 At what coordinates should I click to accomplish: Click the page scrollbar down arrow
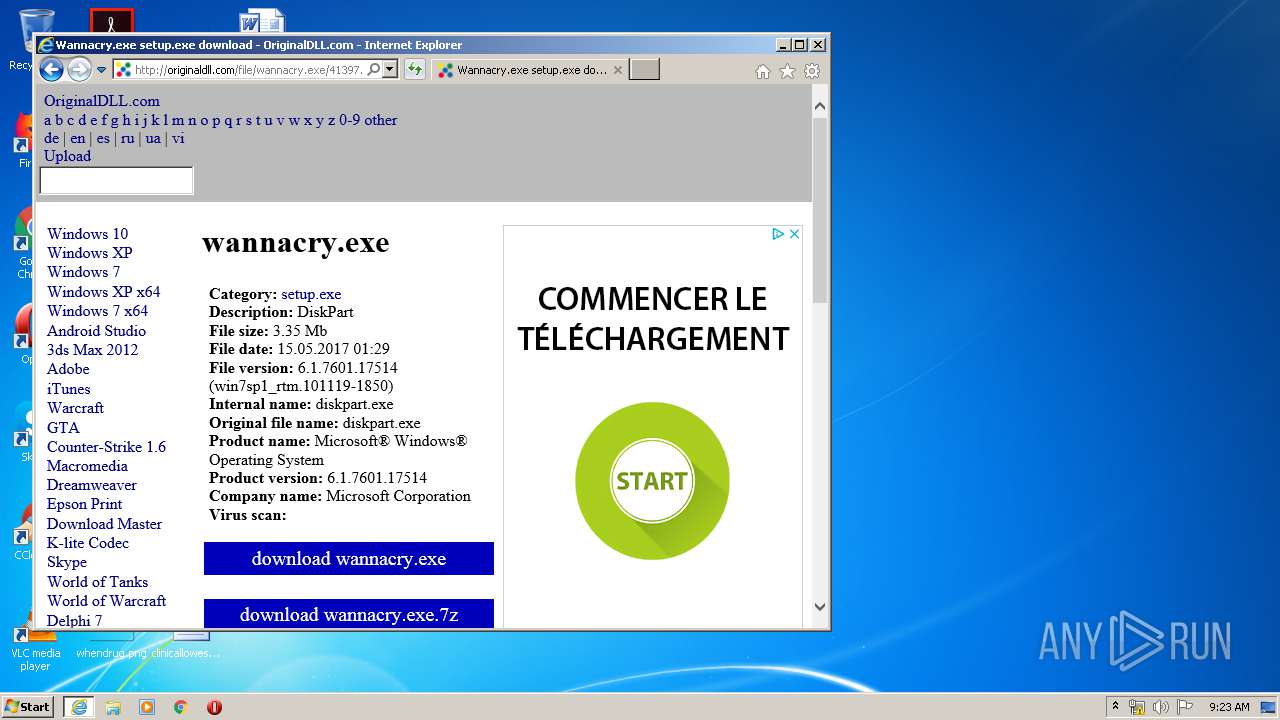(x=820, y=606)
